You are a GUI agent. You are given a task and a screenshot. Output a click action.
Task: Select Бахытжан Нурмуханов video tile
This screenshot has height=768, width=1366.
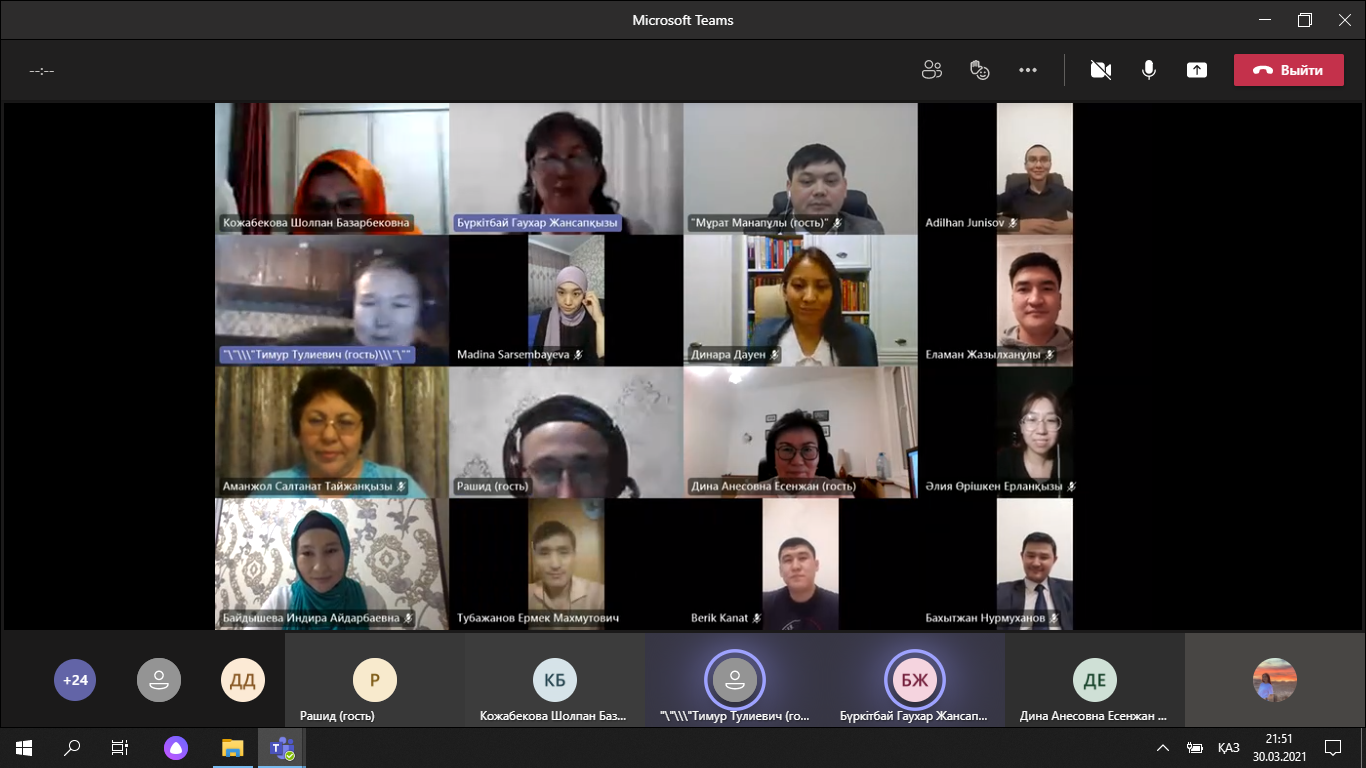1035,564
